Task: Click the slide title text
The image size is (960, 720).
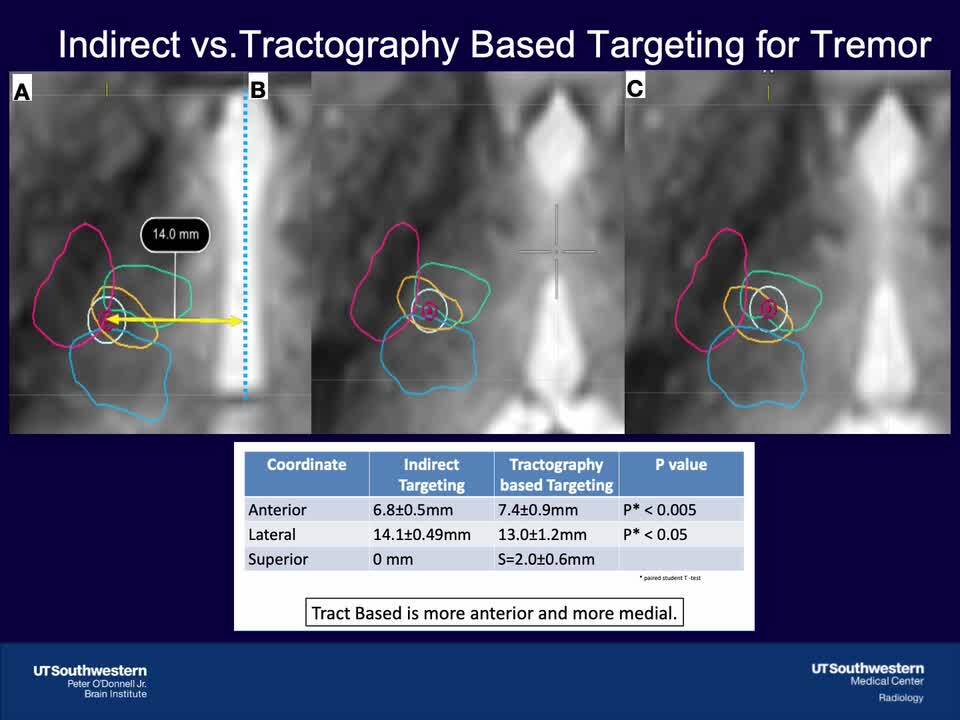Action: [494, 44]
